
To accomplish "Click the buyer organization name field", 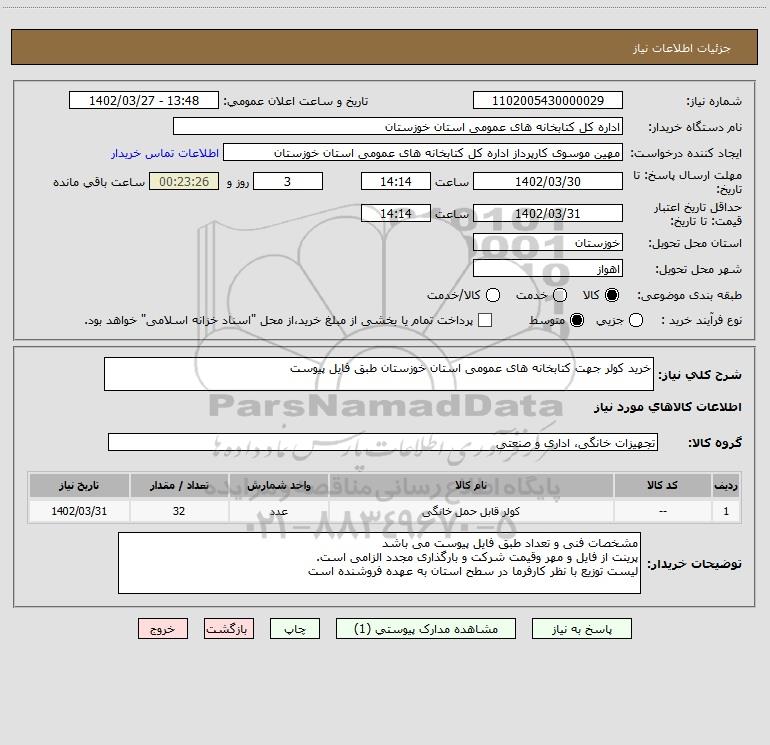I will [398, 127].
